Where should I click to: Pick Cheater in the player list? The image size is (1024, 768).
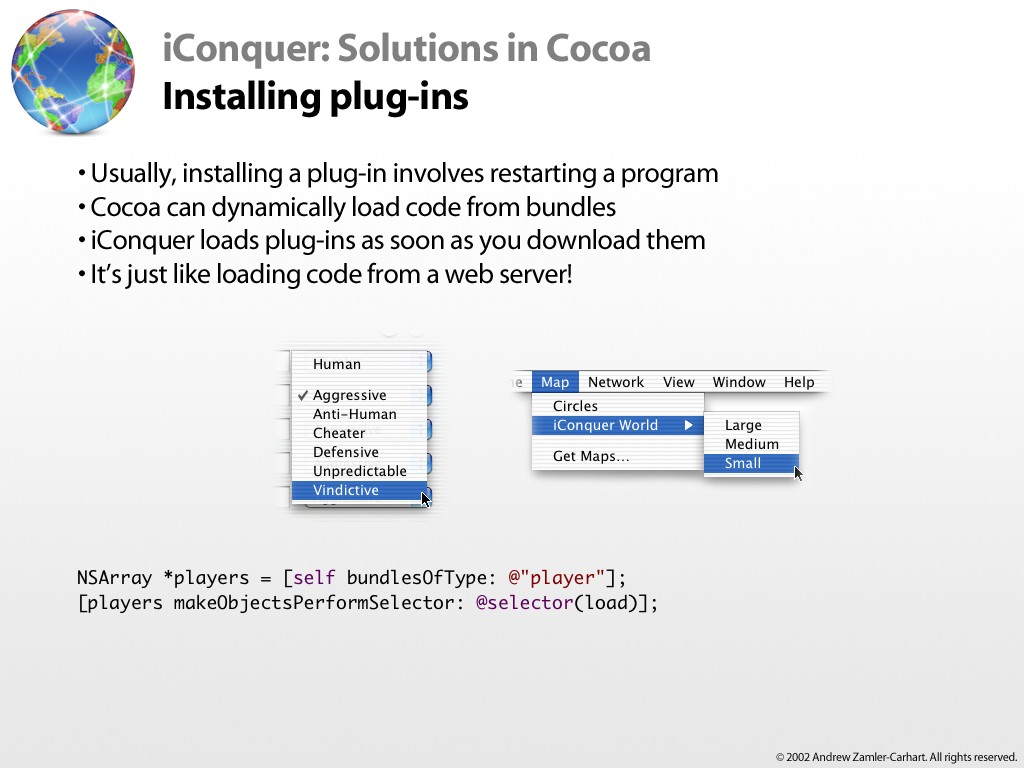pos(339,433)
